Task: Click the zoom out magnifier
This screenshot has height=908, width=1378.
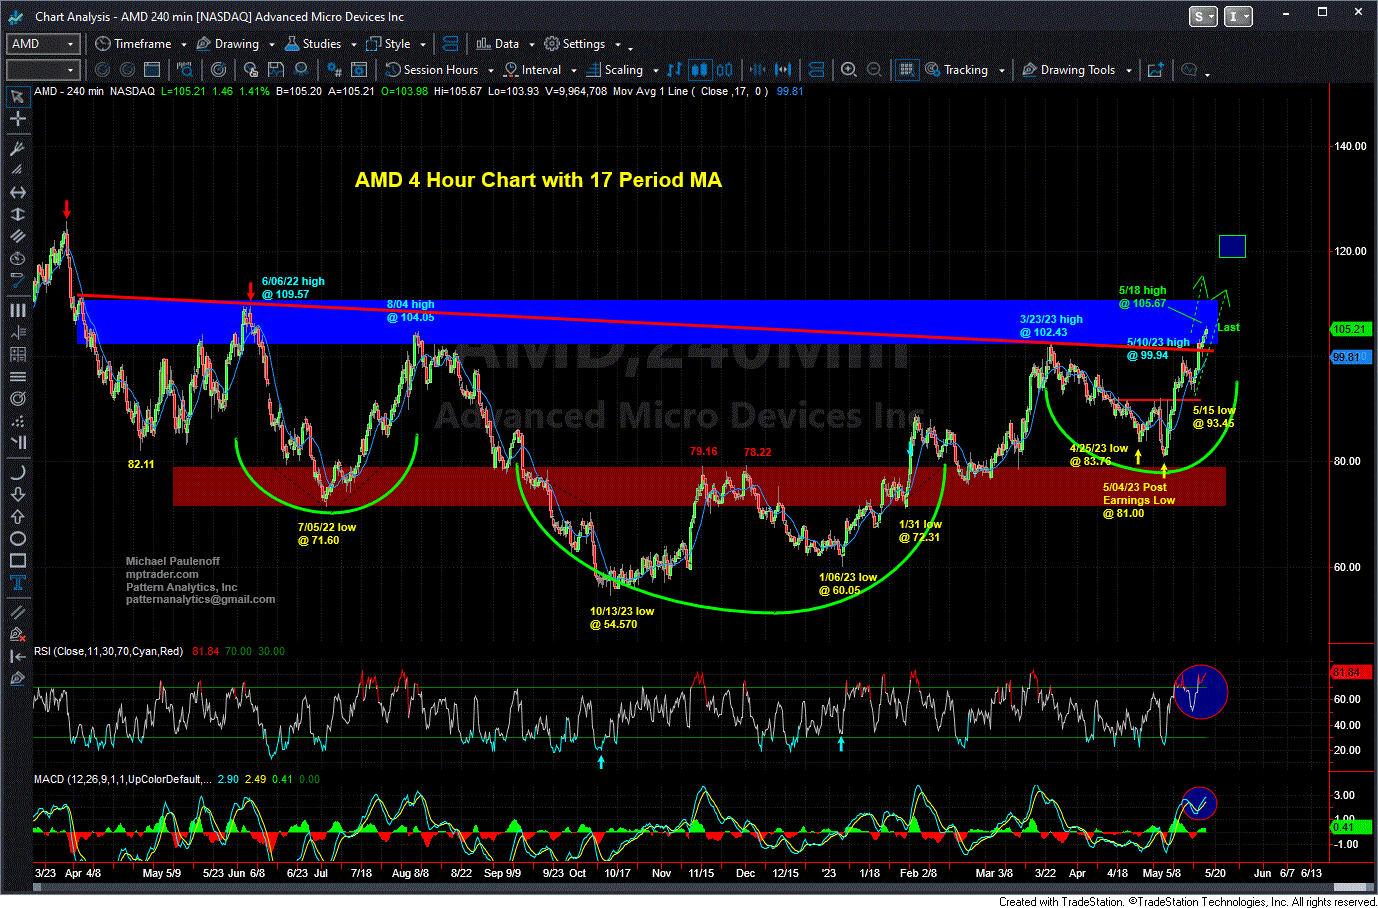Action: pyautogui.click(x=874, y=70)
